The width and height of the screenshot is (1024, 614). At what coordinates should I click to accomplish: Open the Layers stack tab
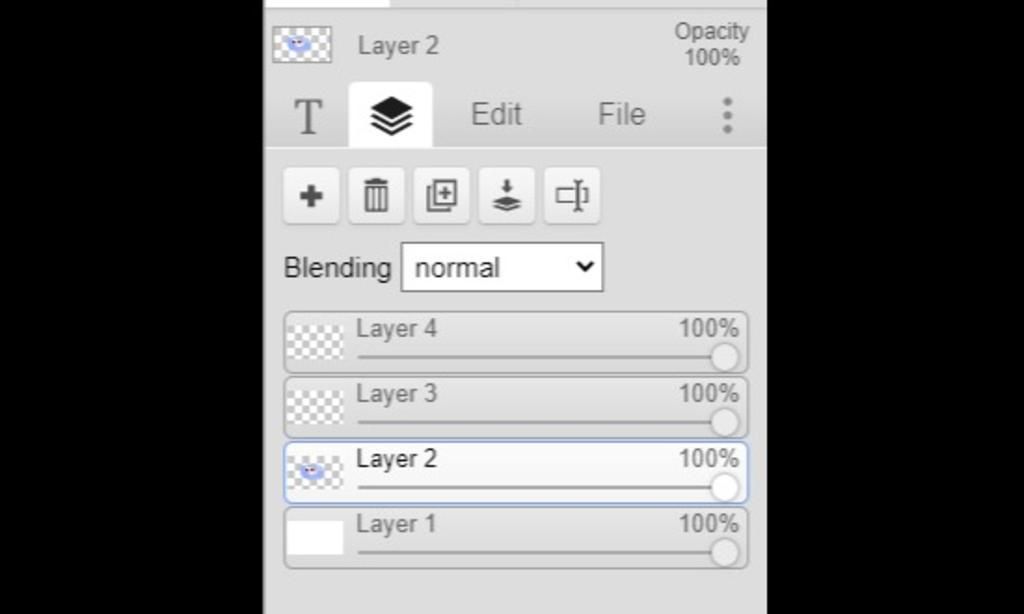(x=391, y=116)
